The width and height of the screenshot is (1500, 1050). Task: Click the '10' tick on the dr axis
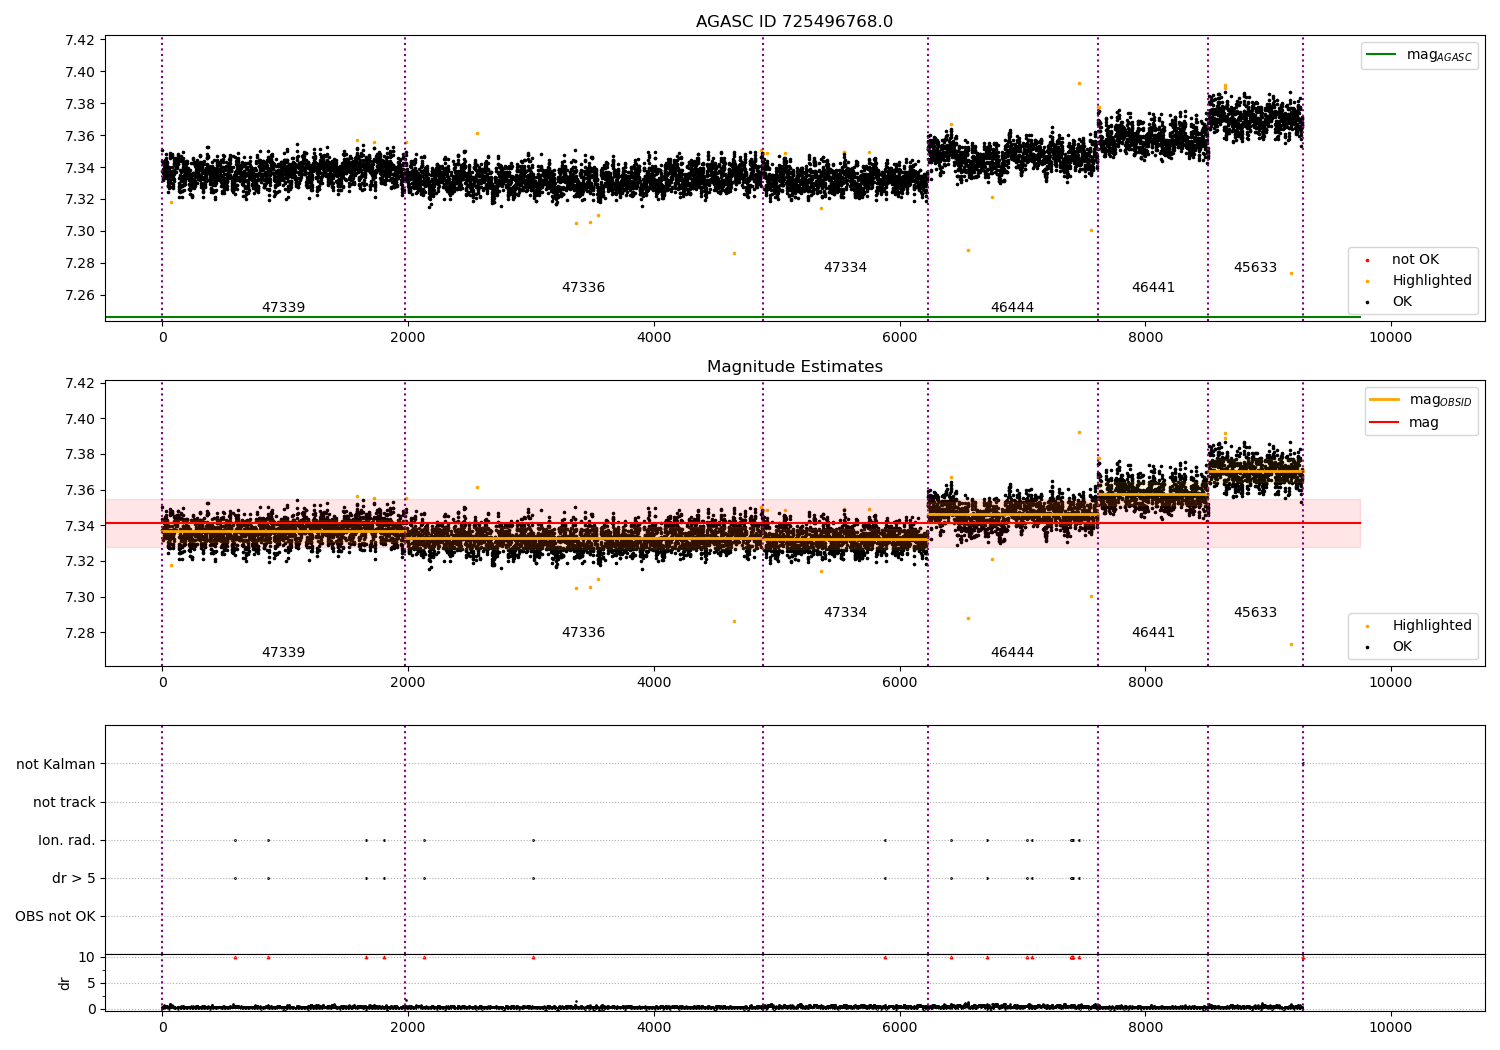click(87, 957)
